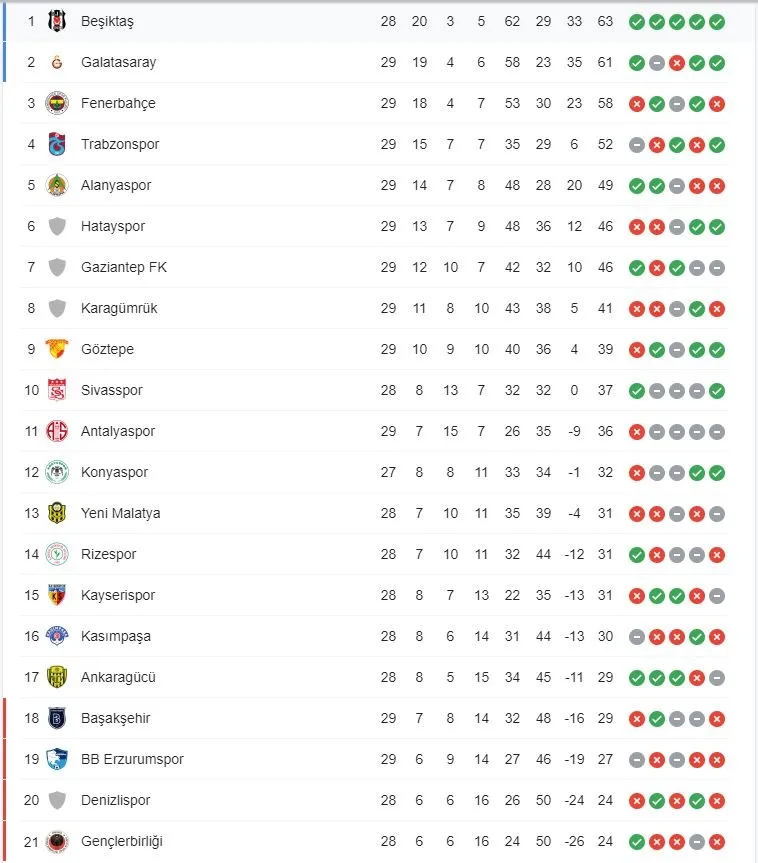Open the Hatayspor team page

click(x=113, y=226)
